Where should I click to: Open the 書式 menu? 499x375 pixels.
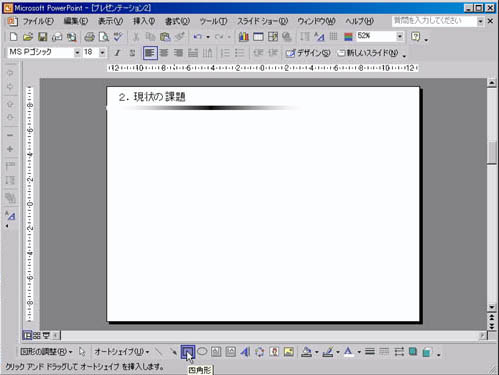point(177,21)
